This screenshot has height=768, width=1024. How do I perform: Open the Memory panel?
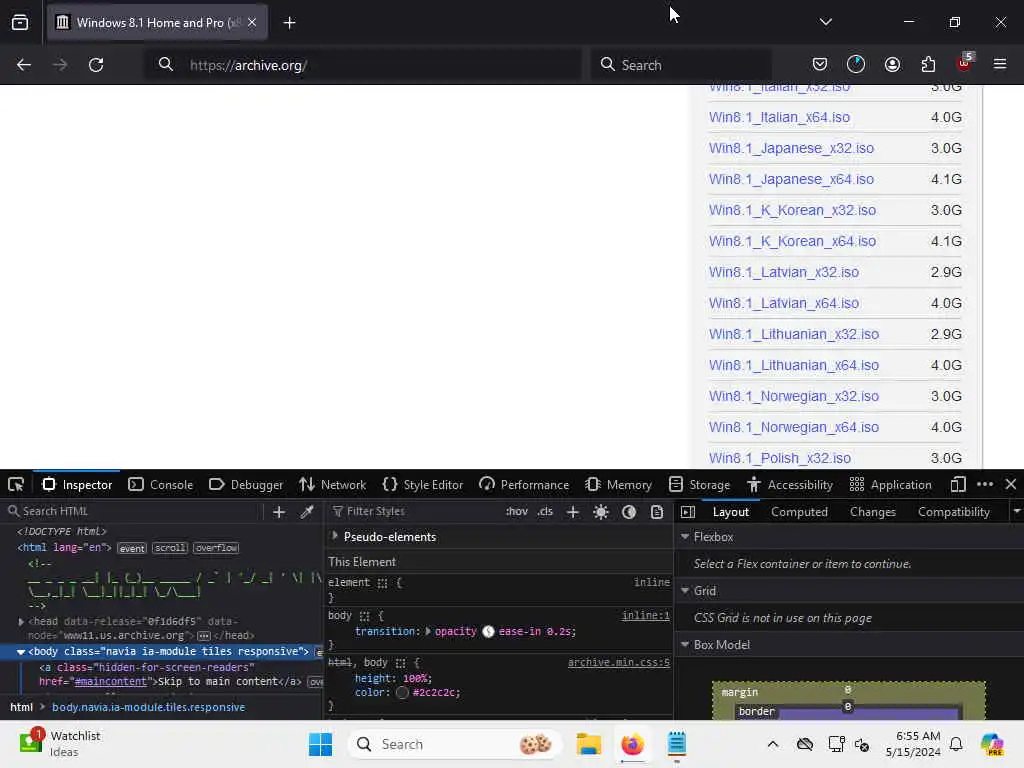coord(618,485)
